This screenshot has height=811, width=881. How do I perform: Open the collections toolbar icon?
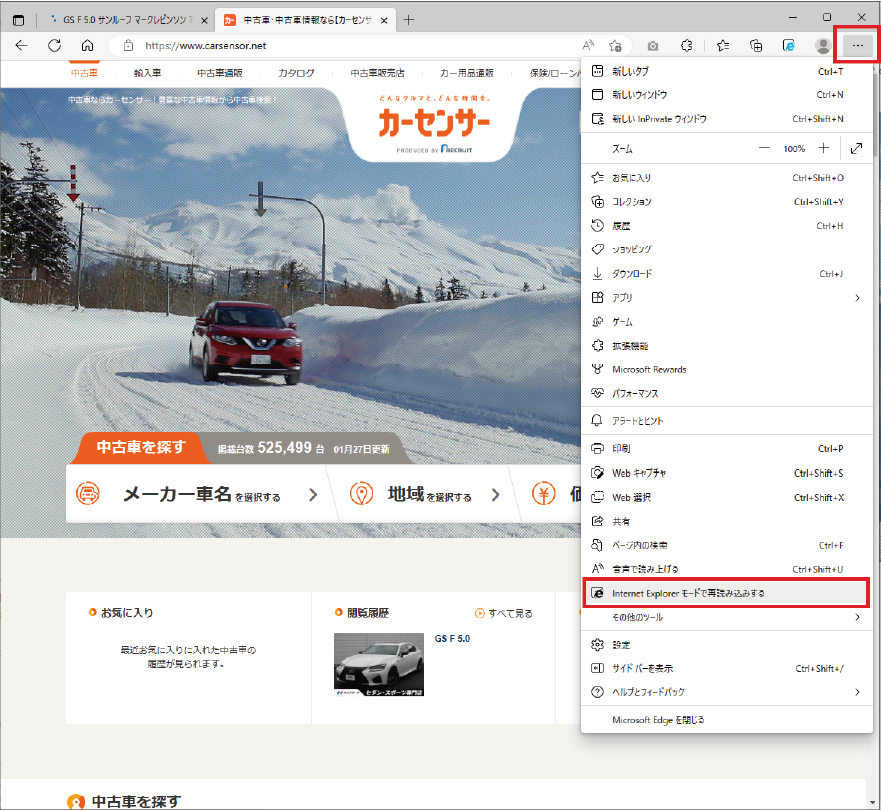[756, 46]
